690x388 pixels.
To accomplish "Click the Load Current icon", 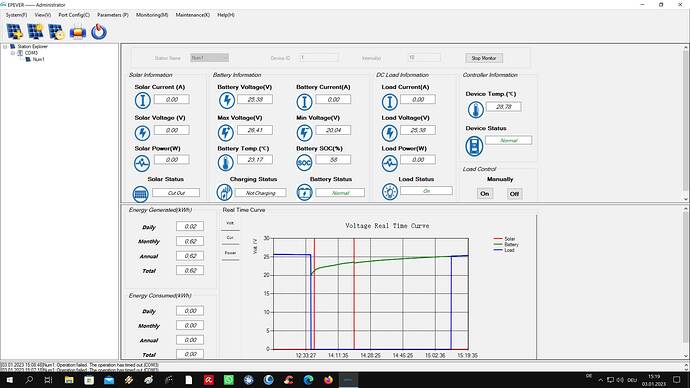I will tap(389, 102).
